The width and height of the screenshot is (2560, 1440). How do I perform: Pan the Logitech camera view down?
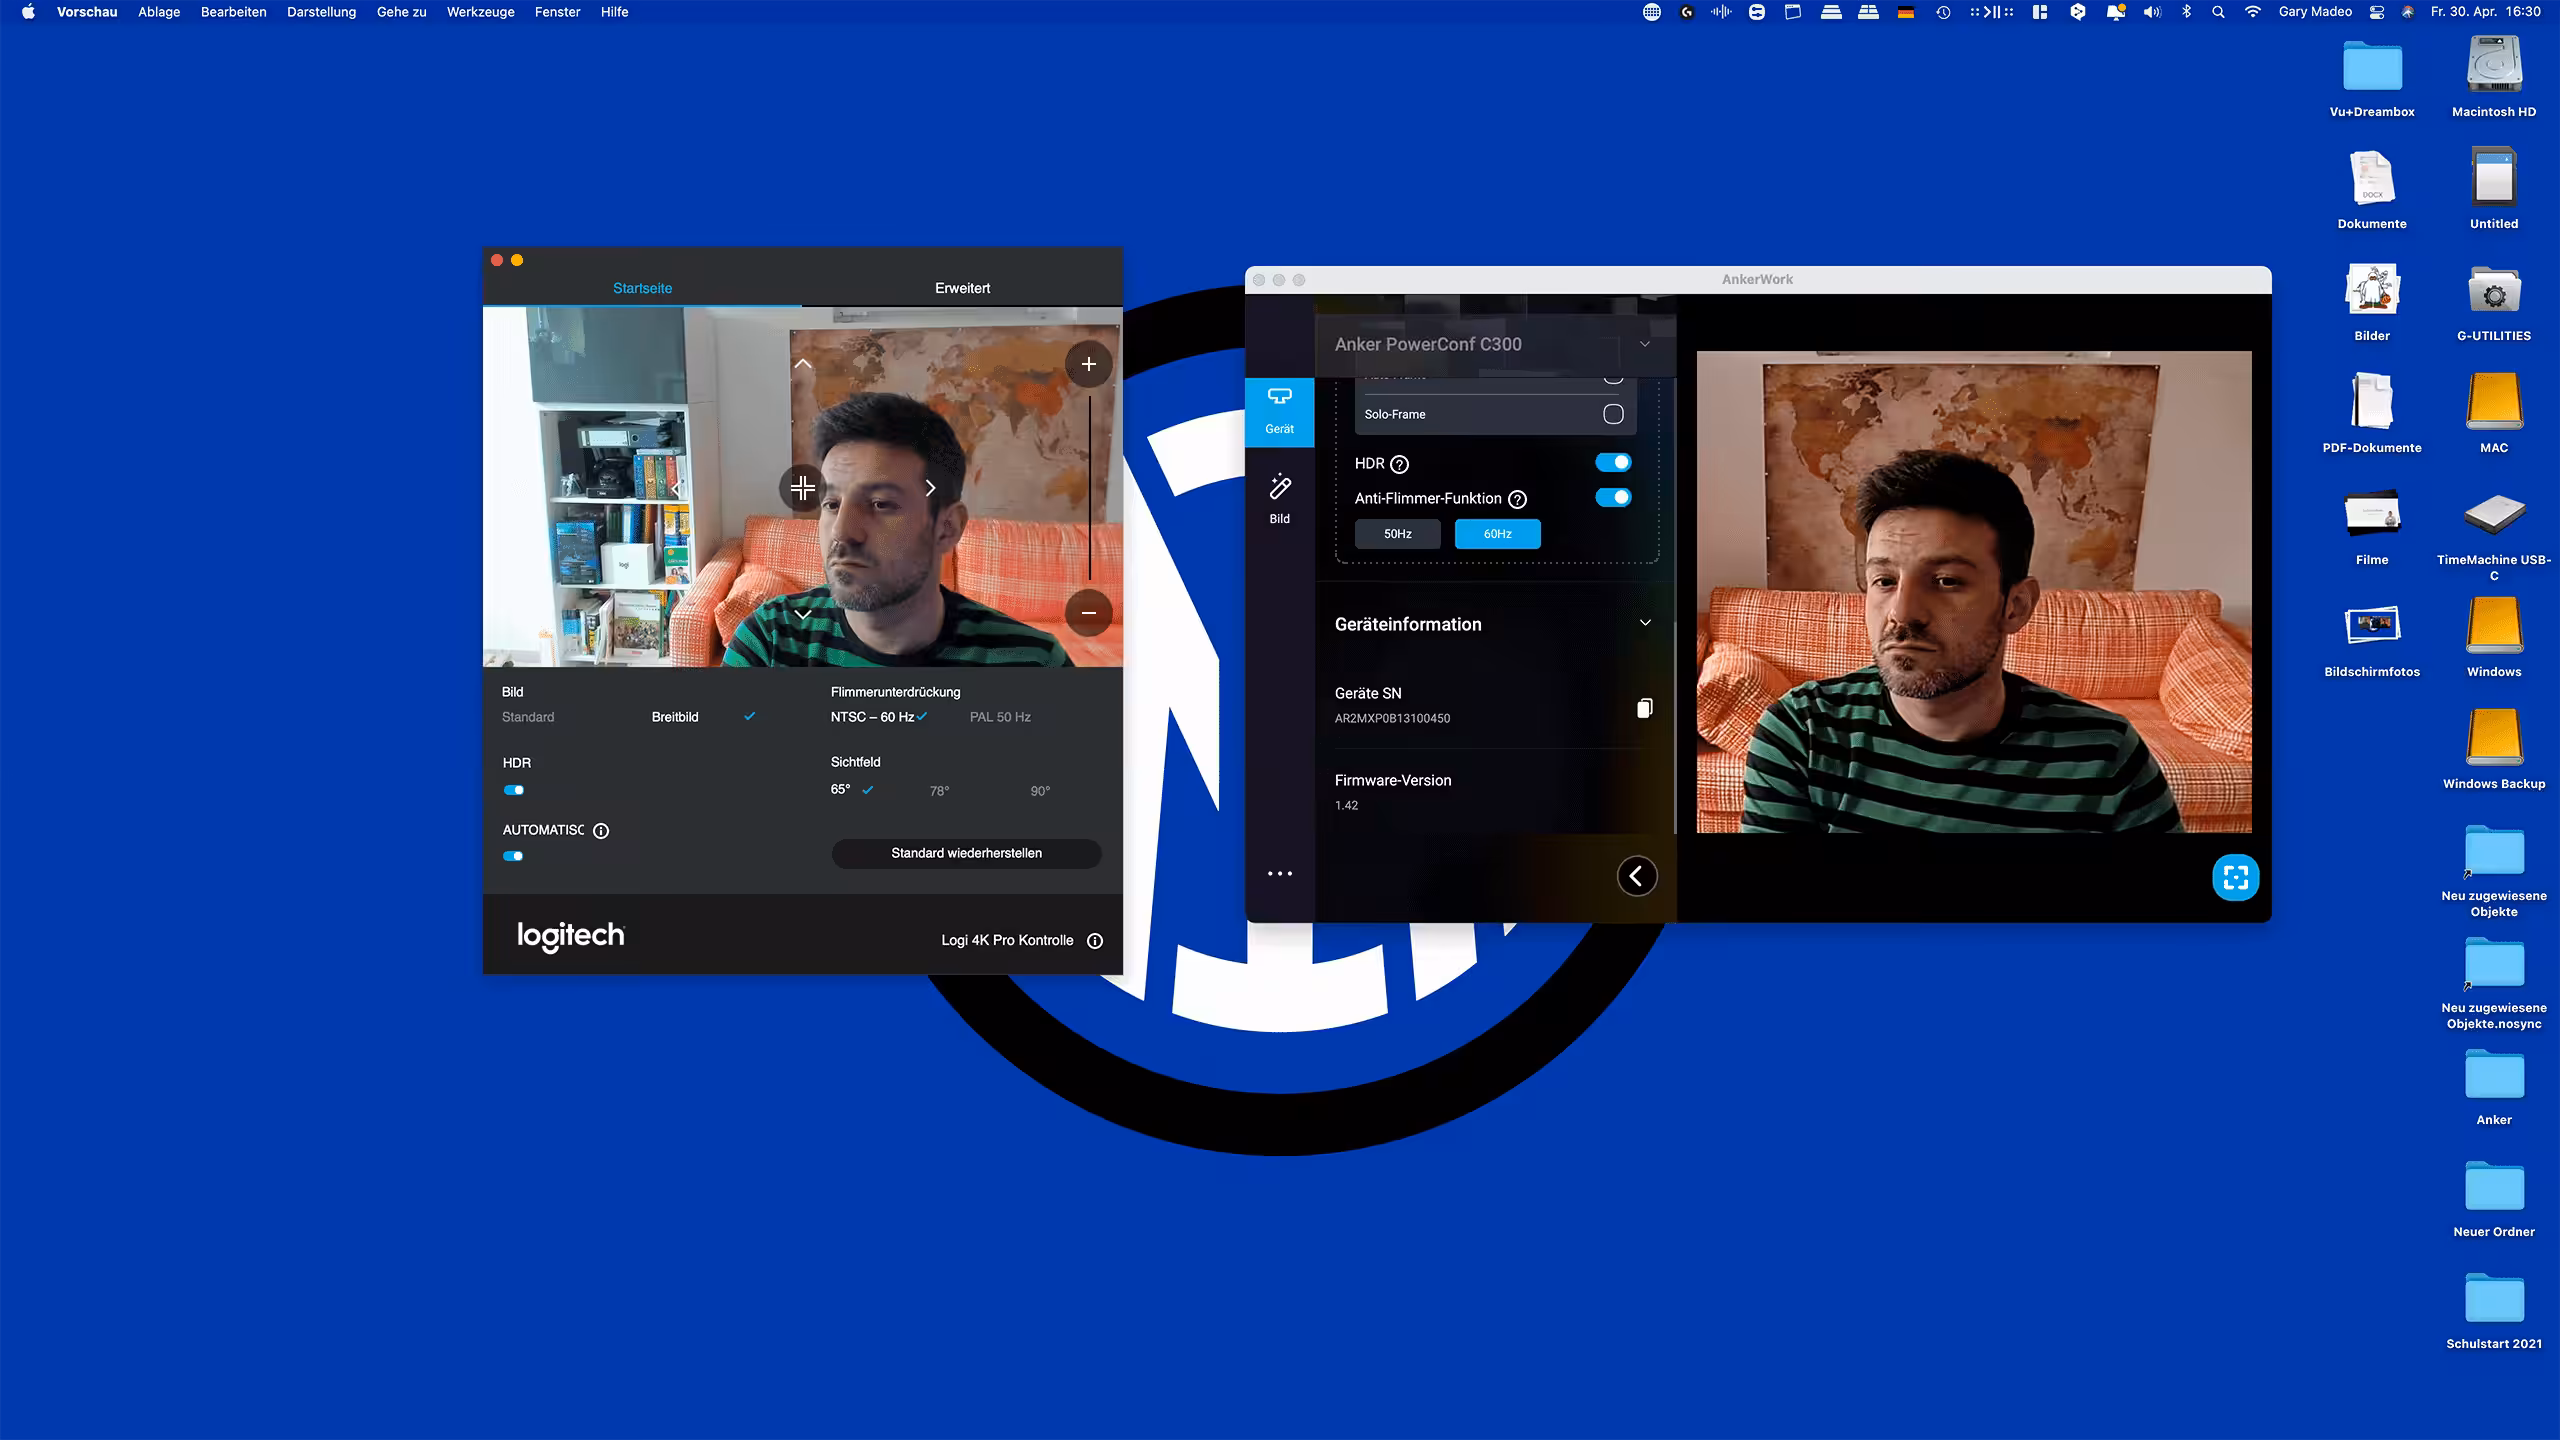(803, 614)
